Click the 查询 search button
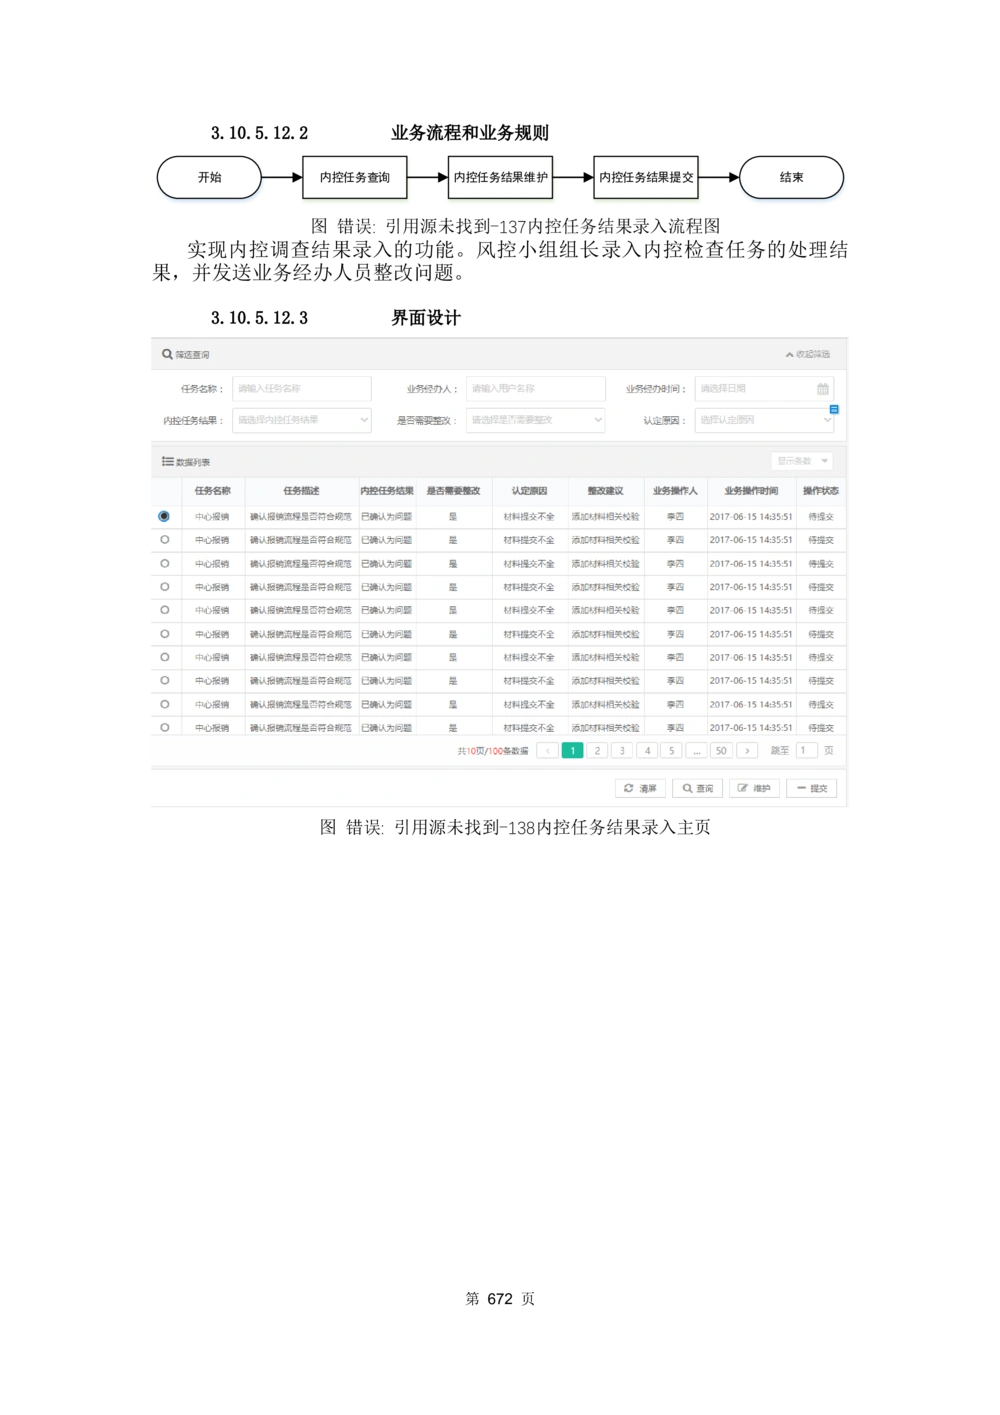1000x1415 pixels. point(697,788)
